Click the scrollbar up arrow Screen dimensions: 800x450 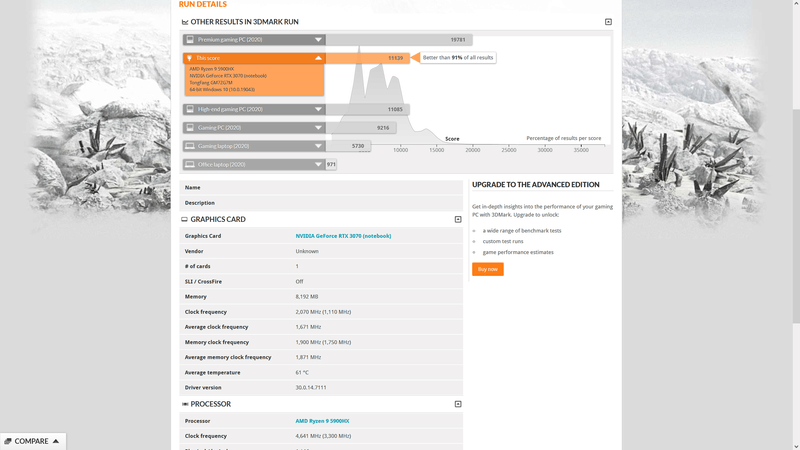796,3
